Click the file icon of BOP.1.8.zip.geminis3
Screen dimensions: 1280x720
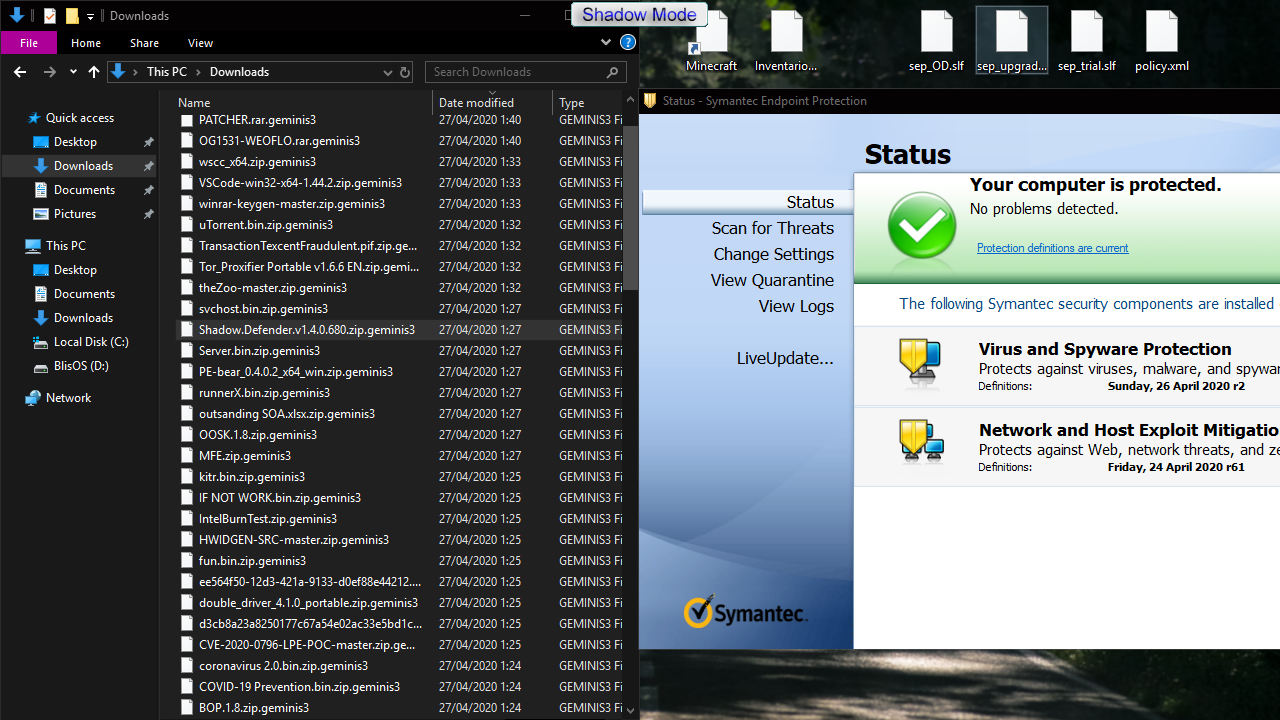pyautogui.click(x=186, y=708)
